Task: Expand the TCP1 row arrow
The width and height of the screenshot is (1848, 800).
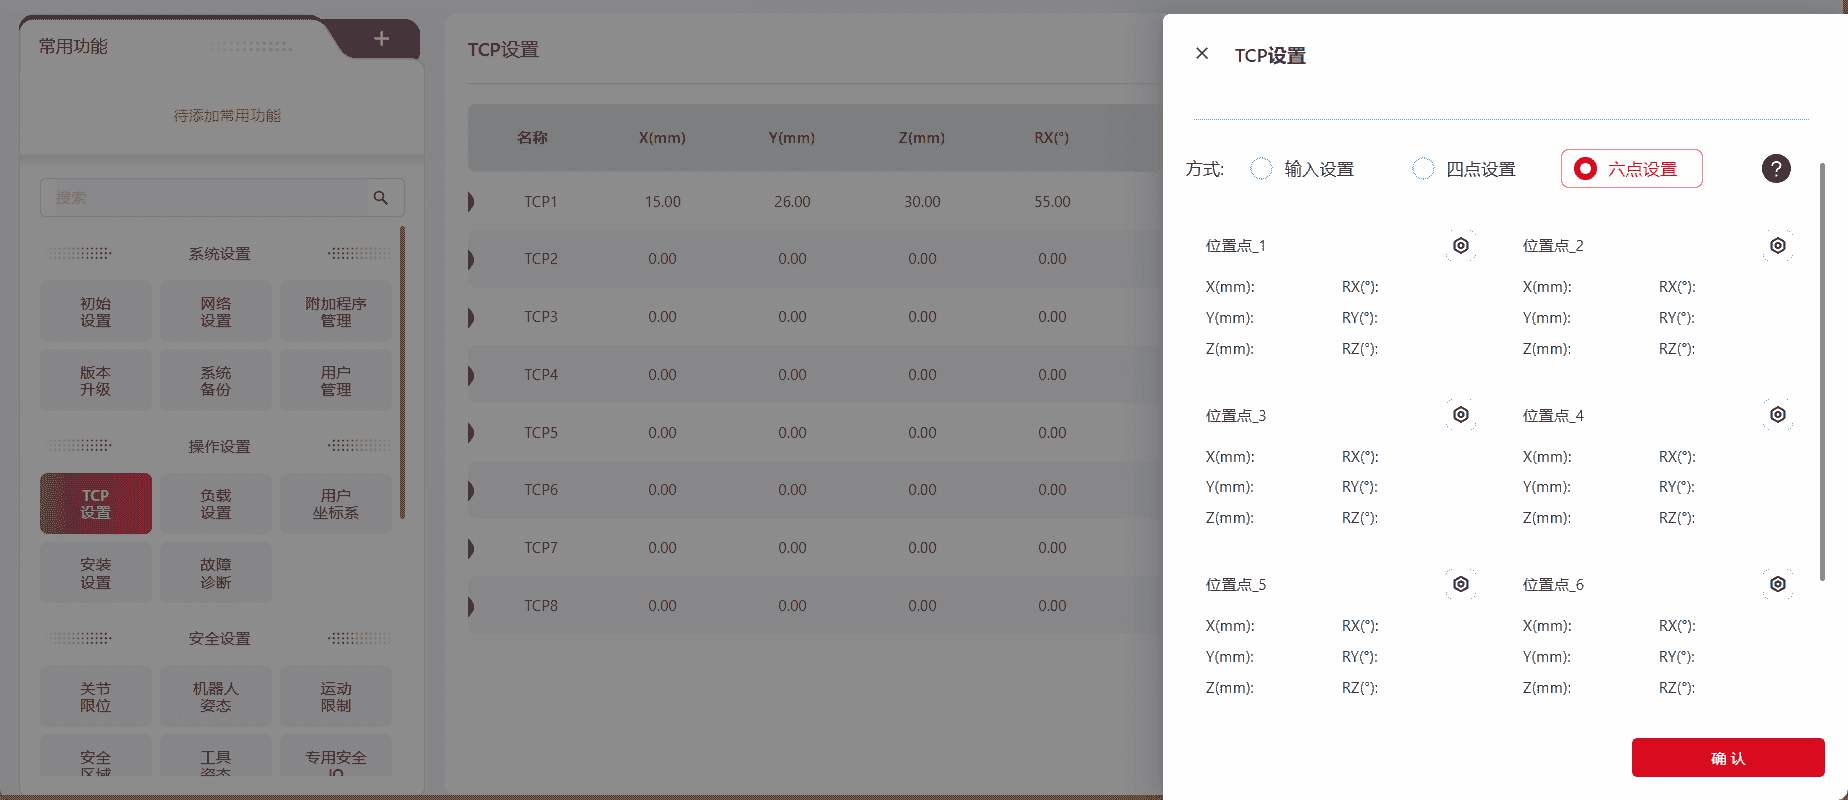Action: coord(471,202)
